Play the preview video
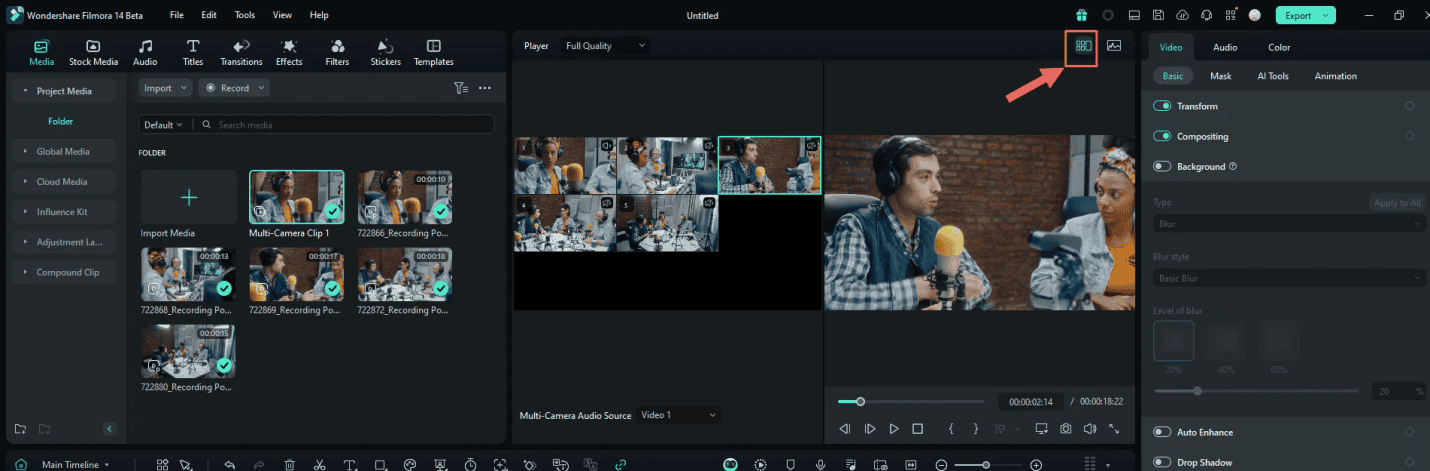 click(x=894, y=429)
